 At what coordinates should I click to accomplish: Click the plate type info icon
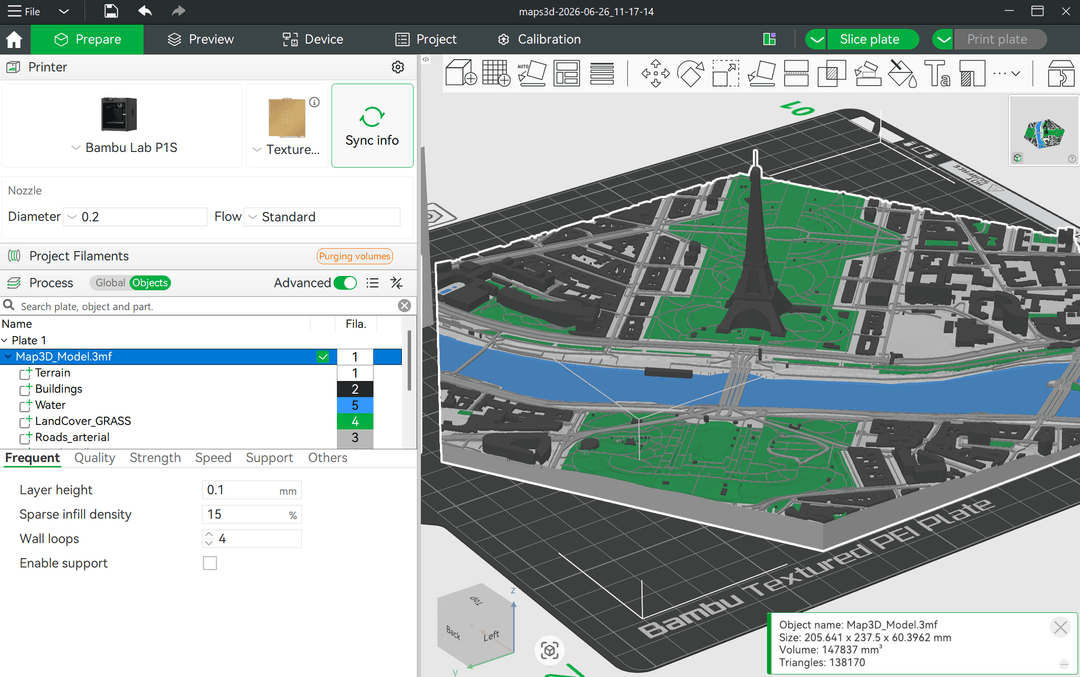314,102
